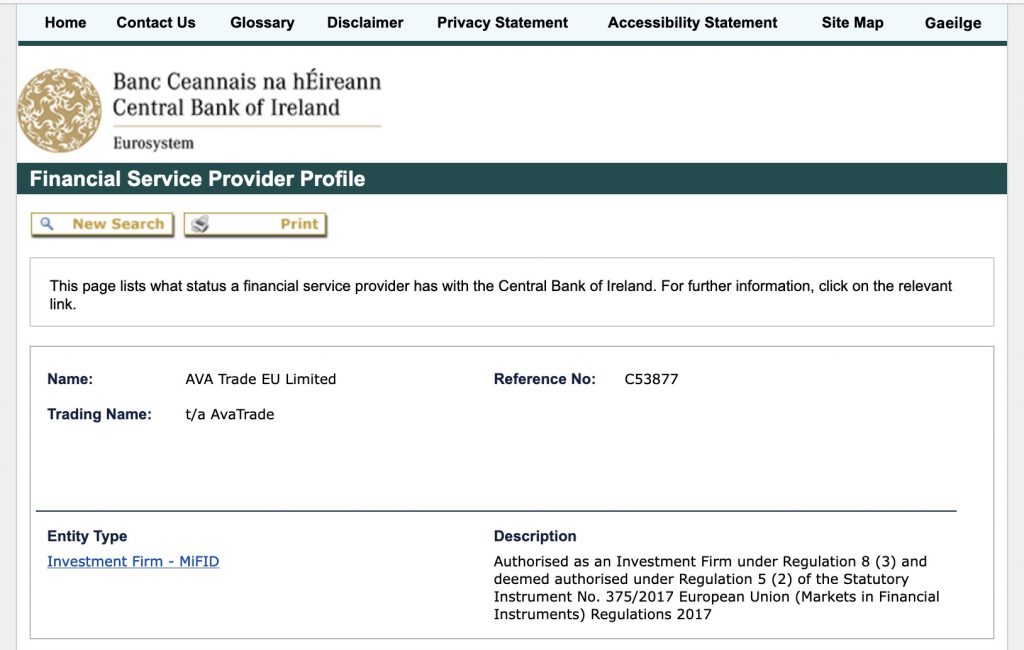
Task: Follow the Investment Firm - MiFID link
Action: [x=133, y=561]
